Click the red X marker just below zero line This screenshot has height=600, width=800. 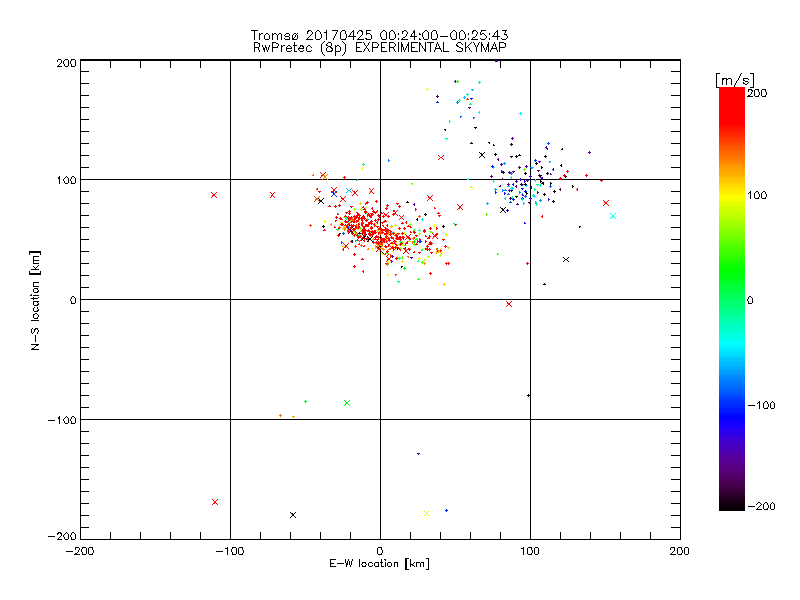tap(509, 304)
